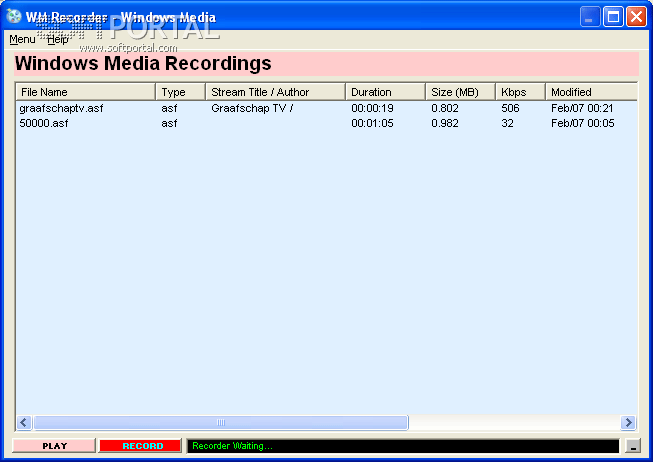Click the asf type of 50000.asf row

coord(169,123)
